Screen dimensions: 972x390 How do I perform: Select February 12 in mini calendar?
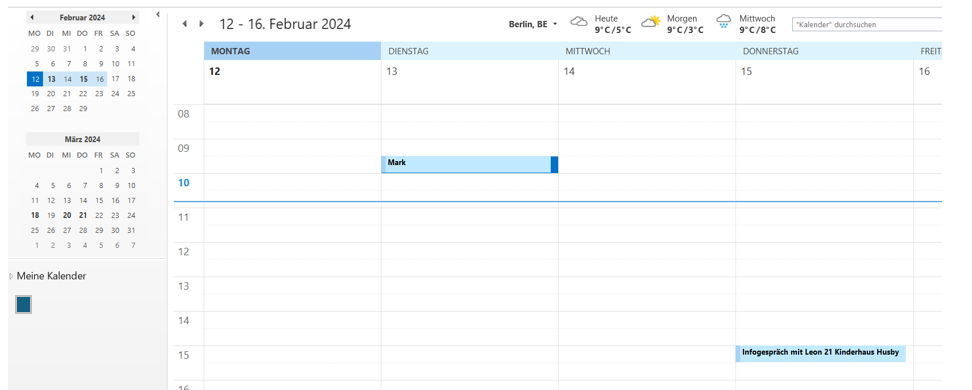click(x=35, y=79)
